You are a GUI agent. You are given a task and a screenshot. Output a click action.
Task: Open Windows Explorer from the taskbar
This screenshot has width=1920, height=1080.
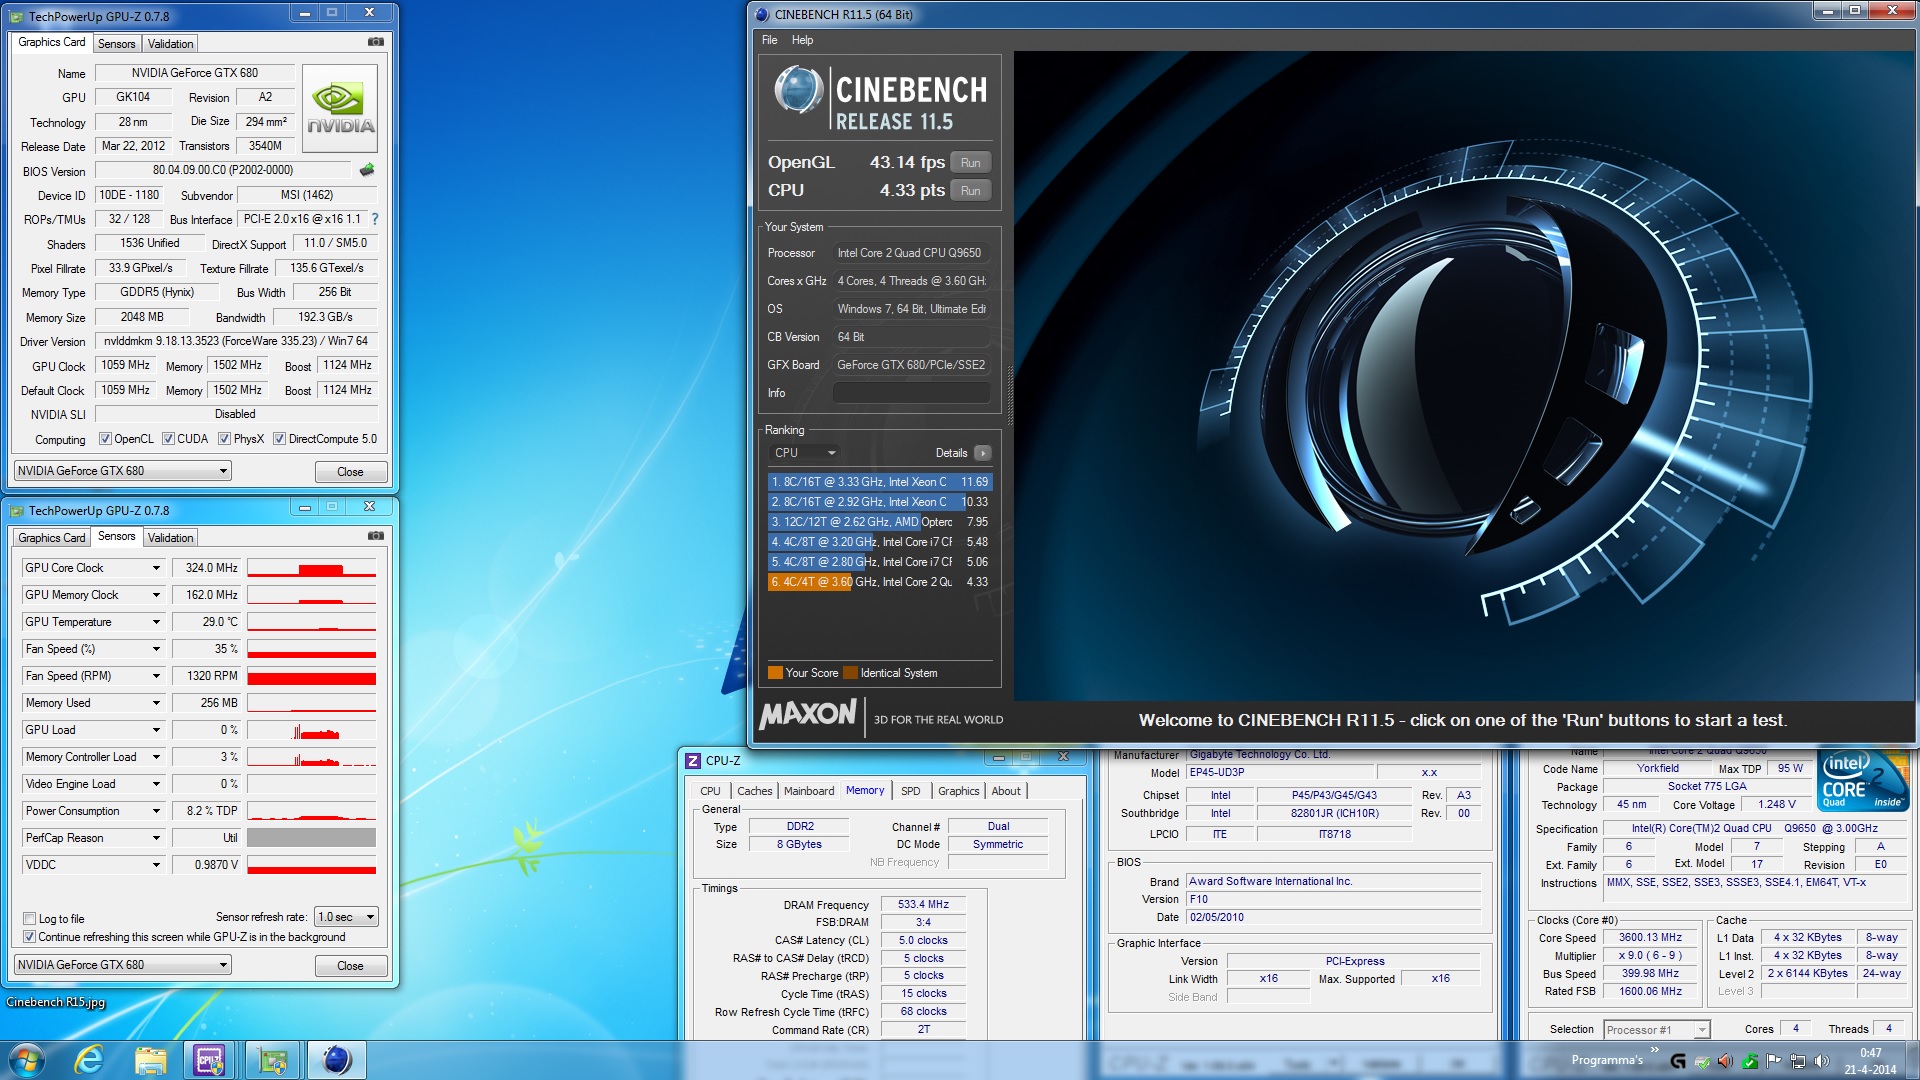click(150, 1060)
